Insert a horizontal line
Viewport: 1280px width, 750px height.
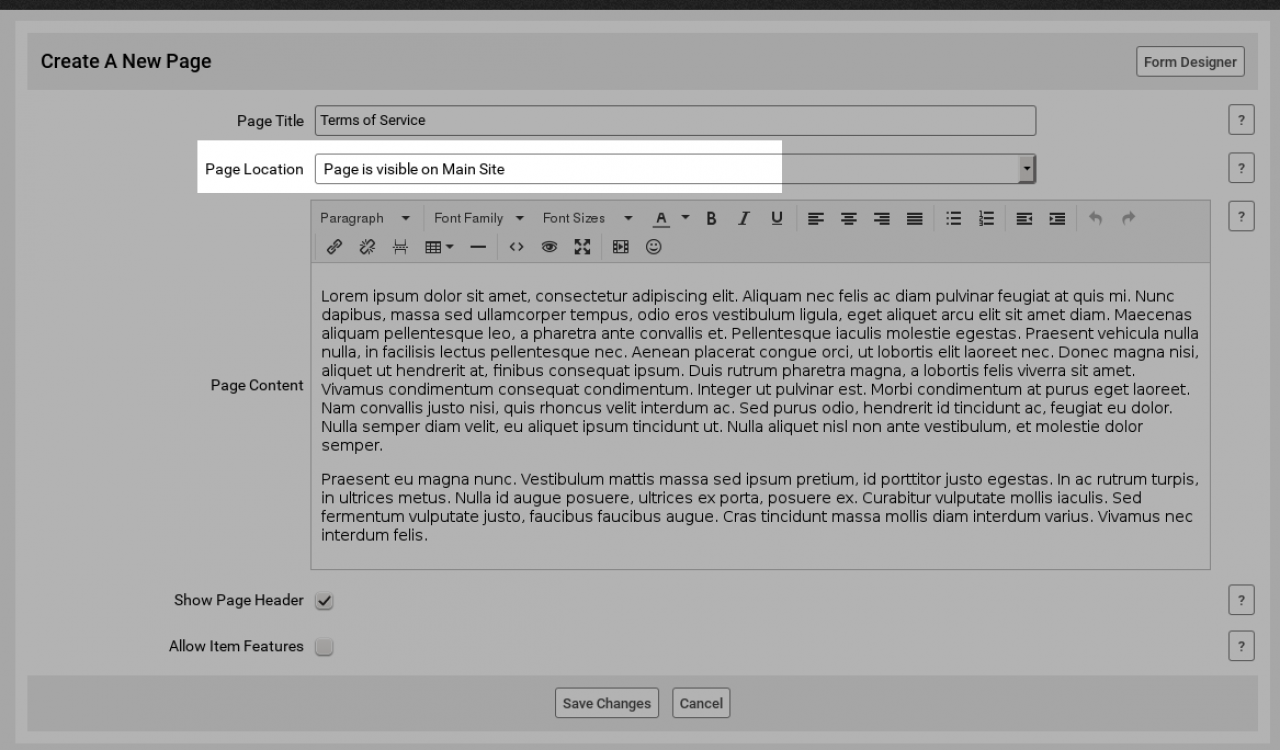478,246
